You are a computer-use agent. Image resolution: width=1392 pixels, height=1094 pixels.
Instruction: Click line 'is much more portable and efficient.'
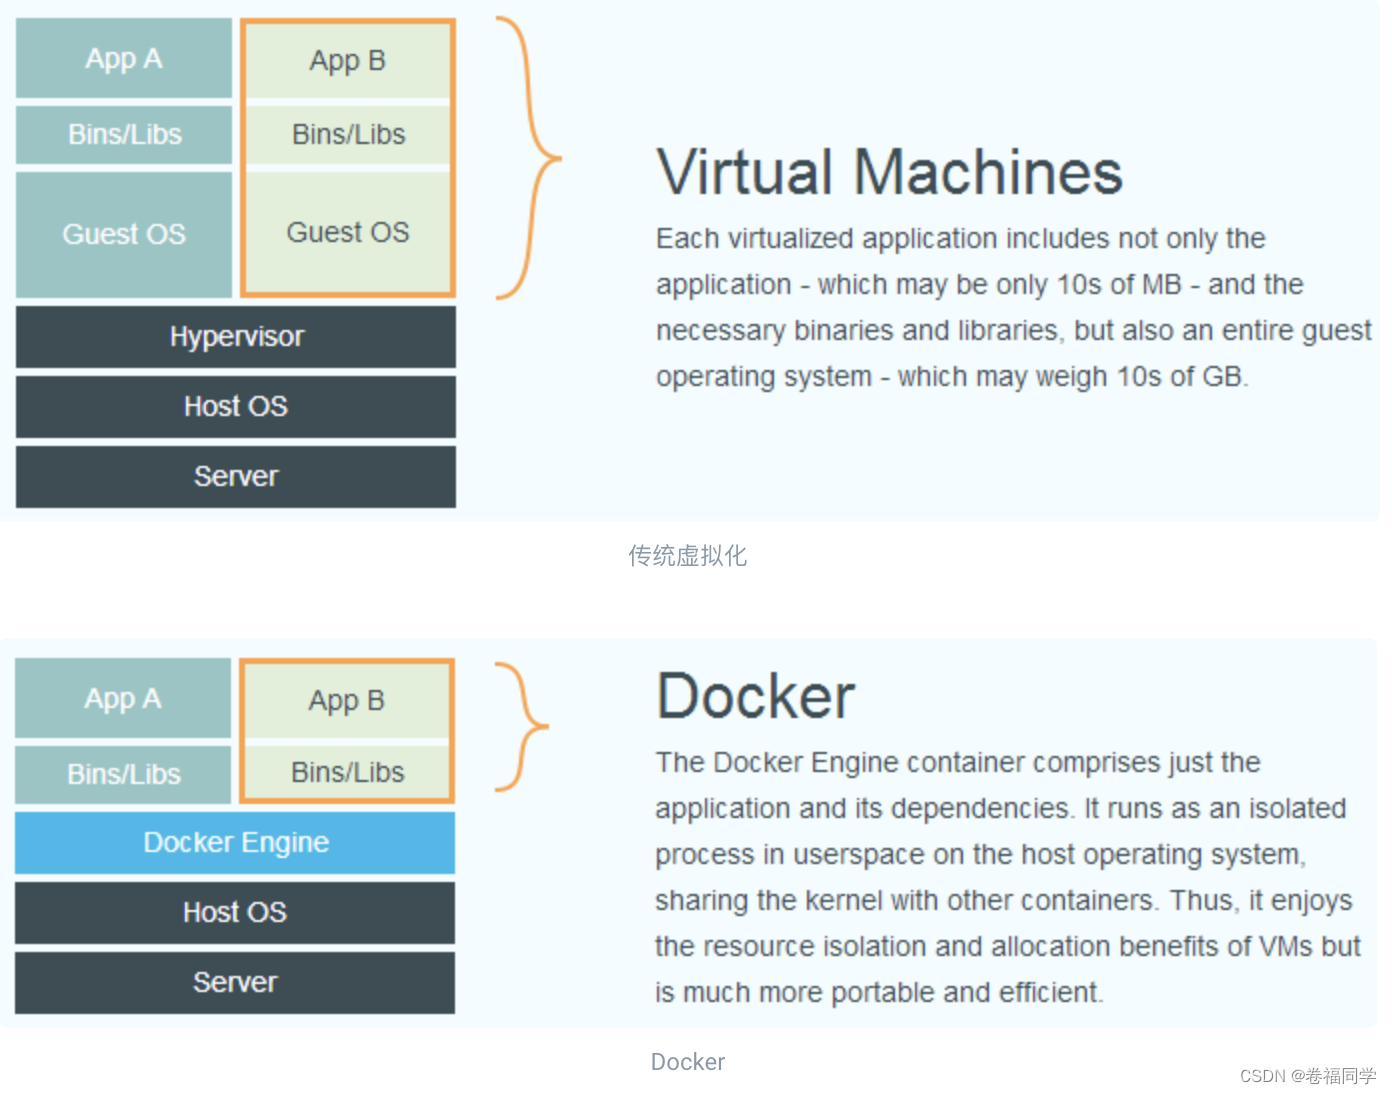tap(880, 993)
